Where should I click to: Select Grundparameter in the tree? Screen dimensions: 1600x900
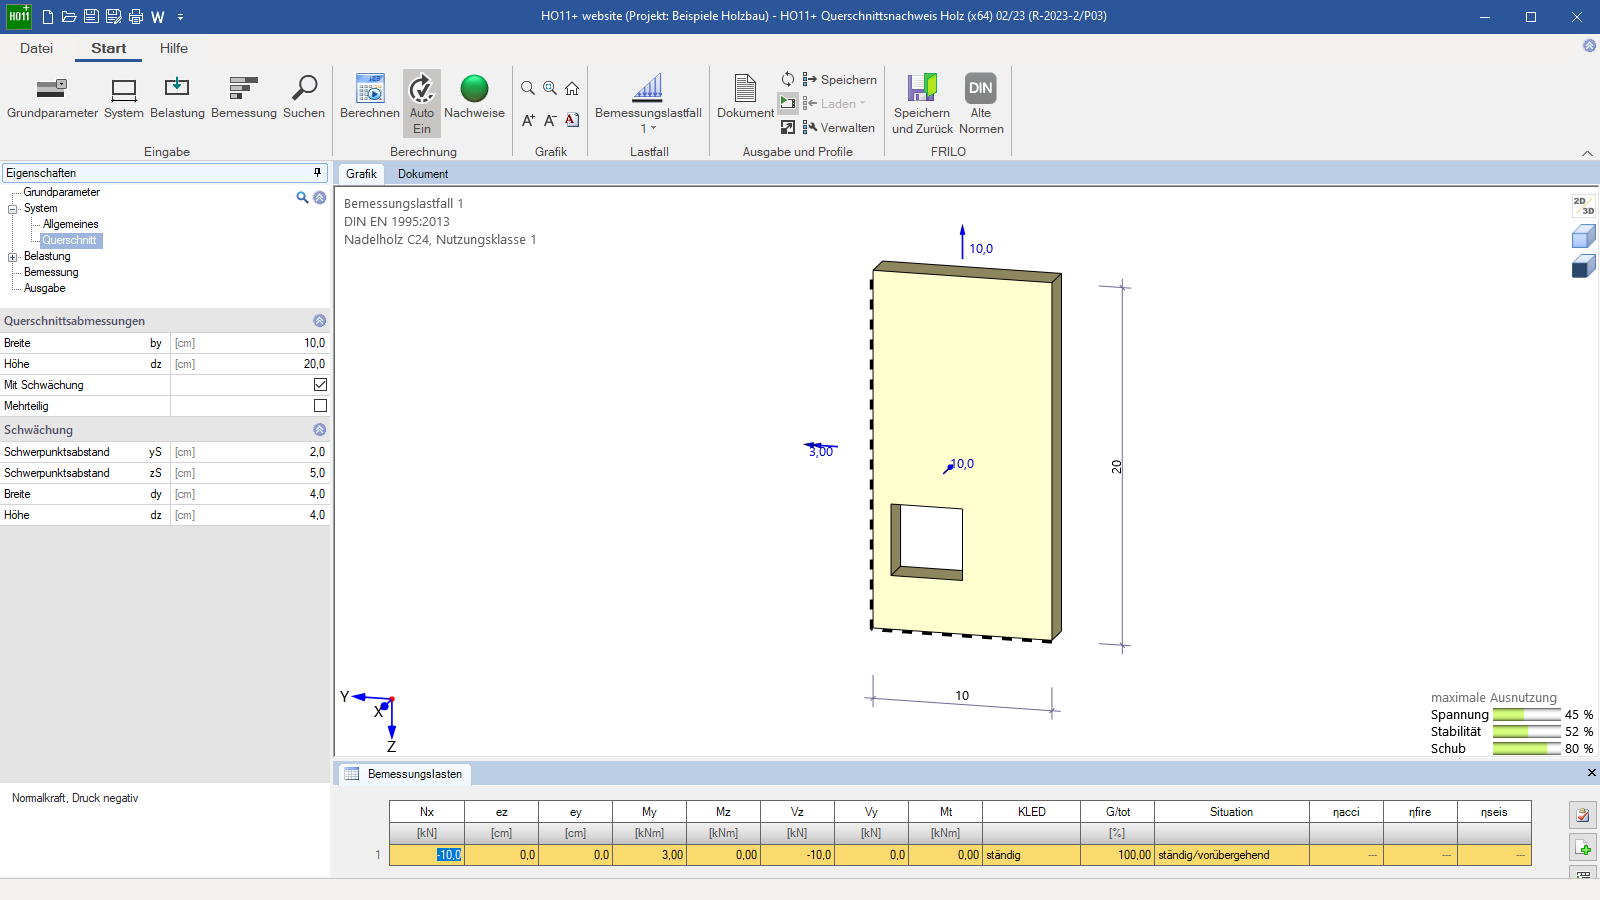point(62,192)
